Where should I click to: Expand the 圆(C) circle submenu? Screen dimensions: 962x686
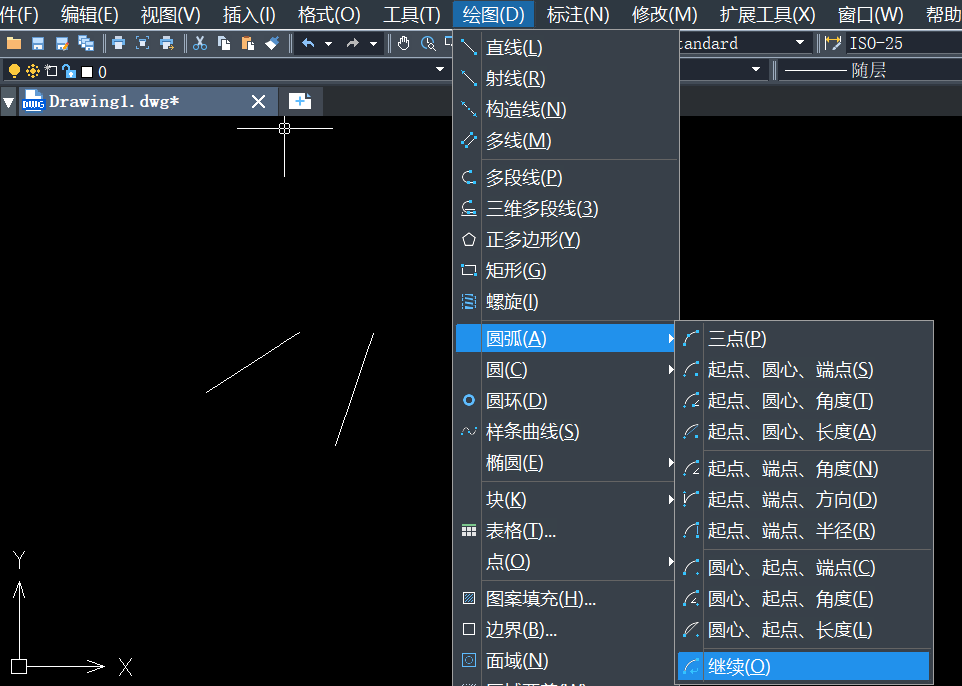pyautogui.click(x=567, y=370)
